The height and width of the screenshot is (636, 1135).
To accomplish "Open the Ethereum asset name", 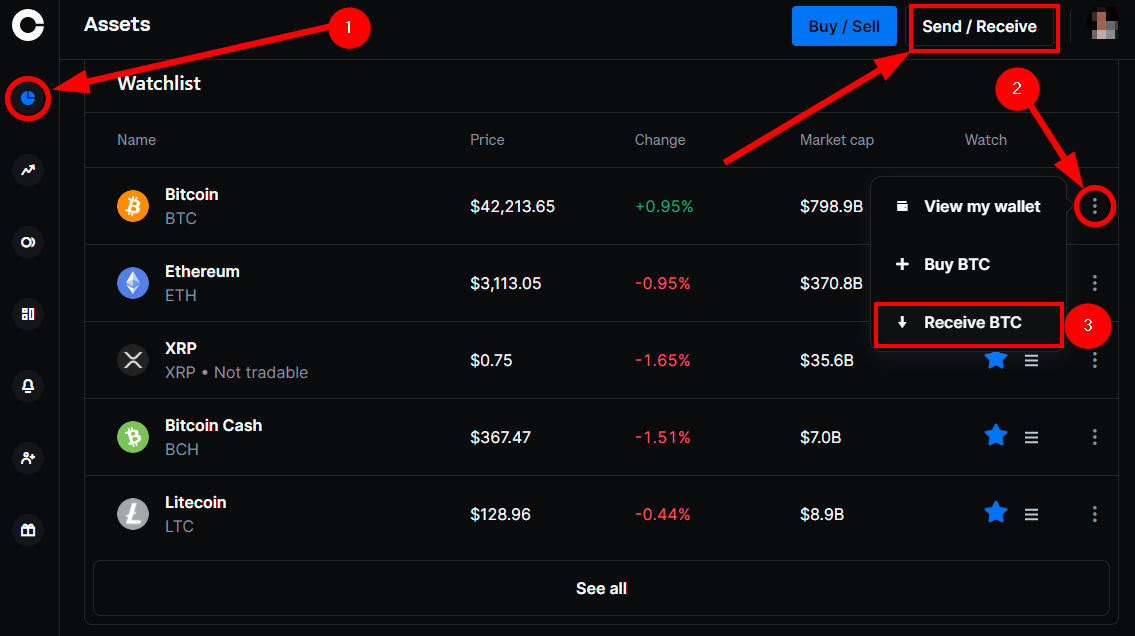I will (202, 271).
